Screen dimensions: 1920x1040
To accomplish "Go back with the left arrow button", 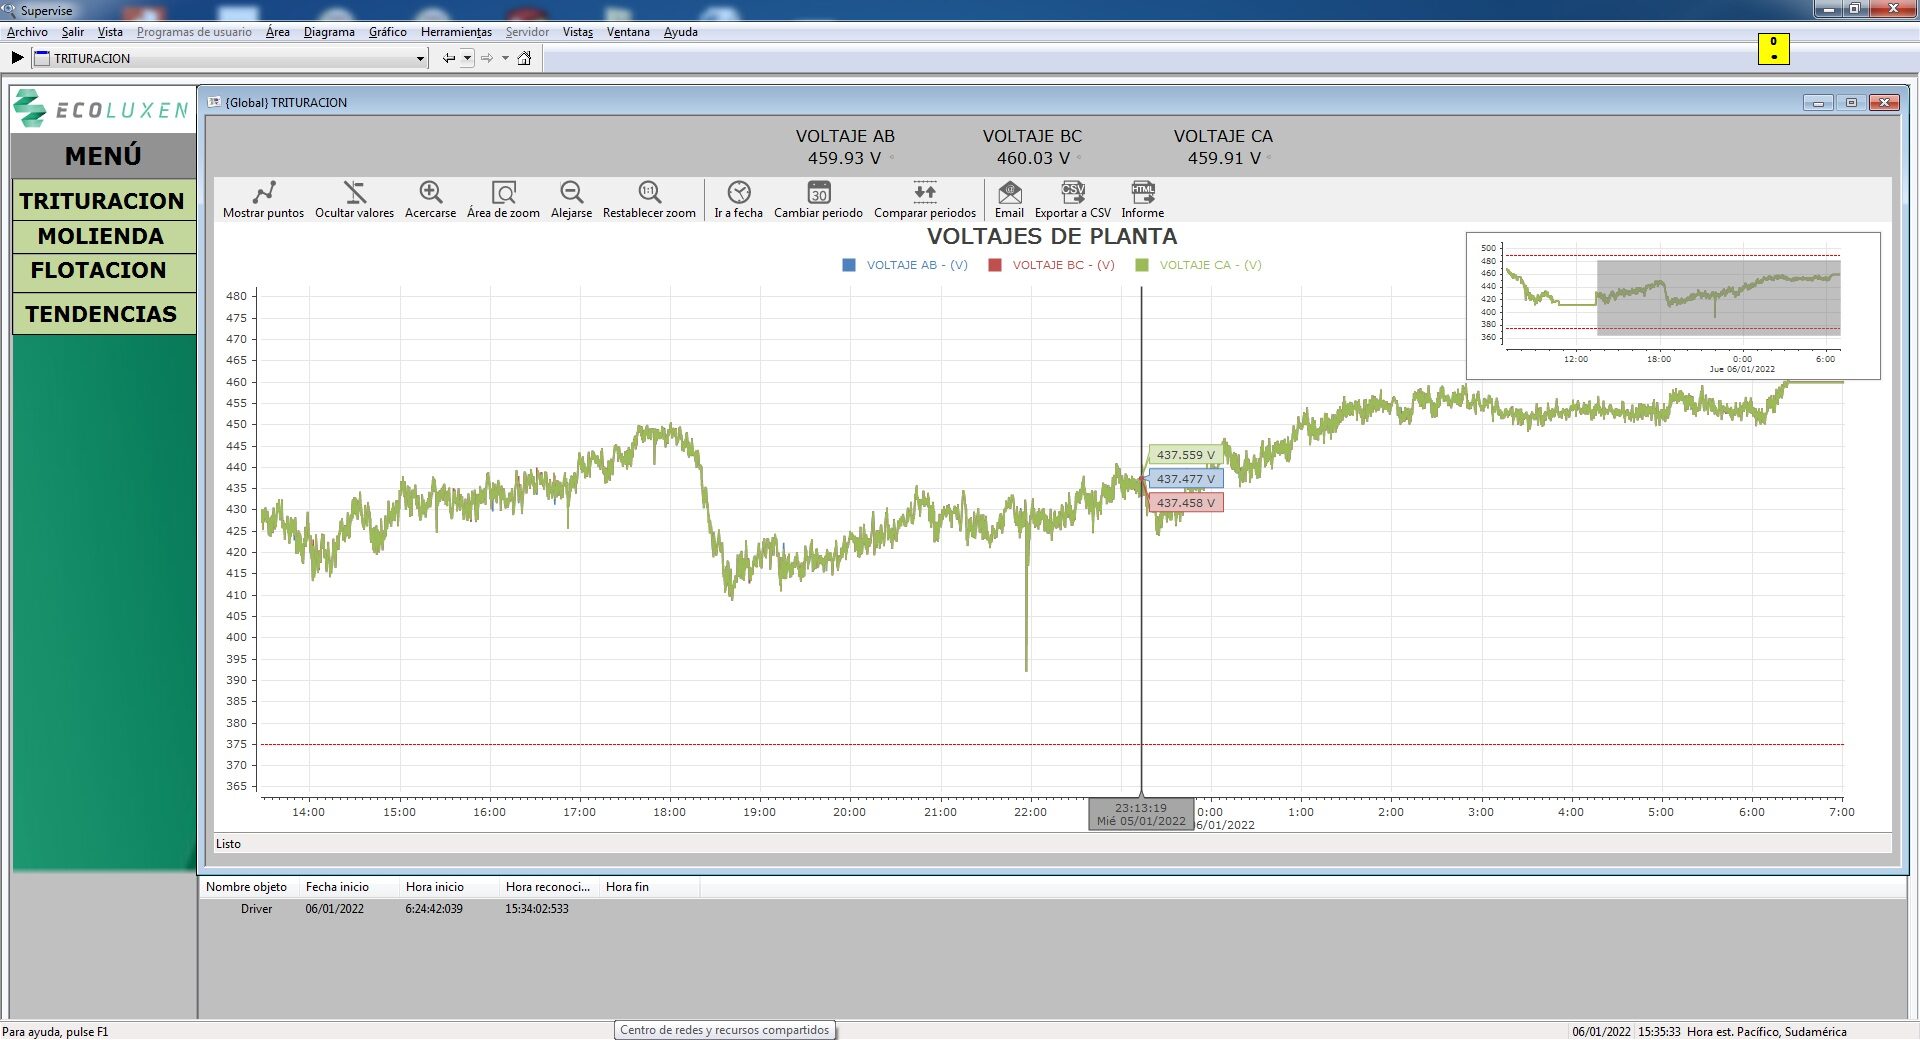I will (449, 58).
